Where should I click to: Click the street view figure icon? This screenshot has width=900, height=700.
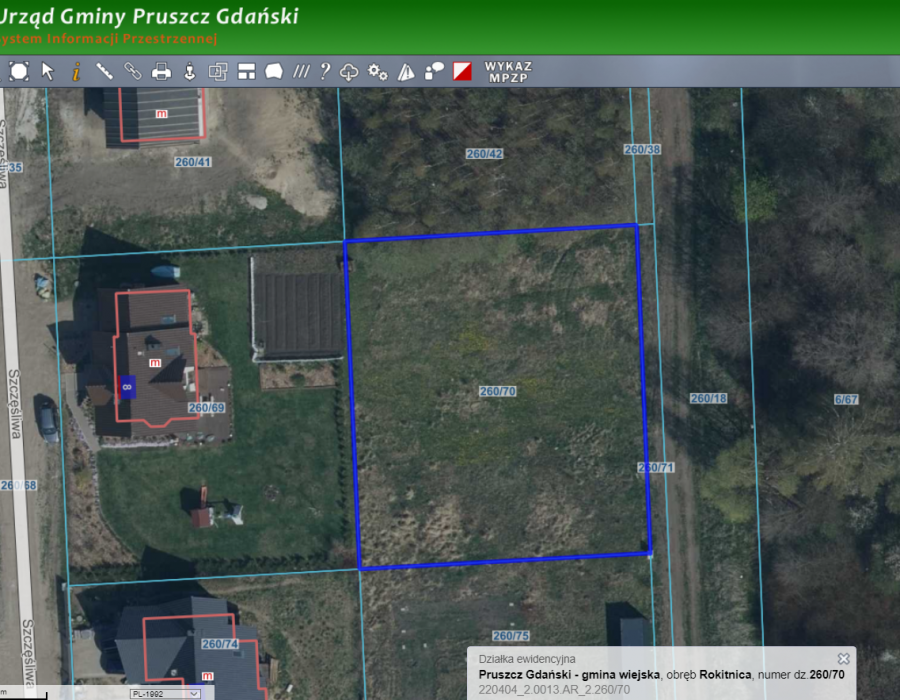click(x=189, y=71)
